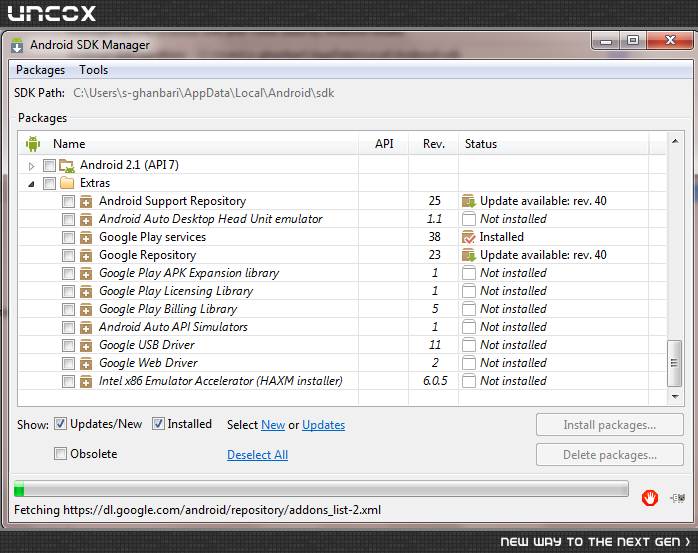This screenshot has height=553, width=698.
Task: Select the Google Play Billing Library row
Action: pyautogui.click(x=342, y=309)
